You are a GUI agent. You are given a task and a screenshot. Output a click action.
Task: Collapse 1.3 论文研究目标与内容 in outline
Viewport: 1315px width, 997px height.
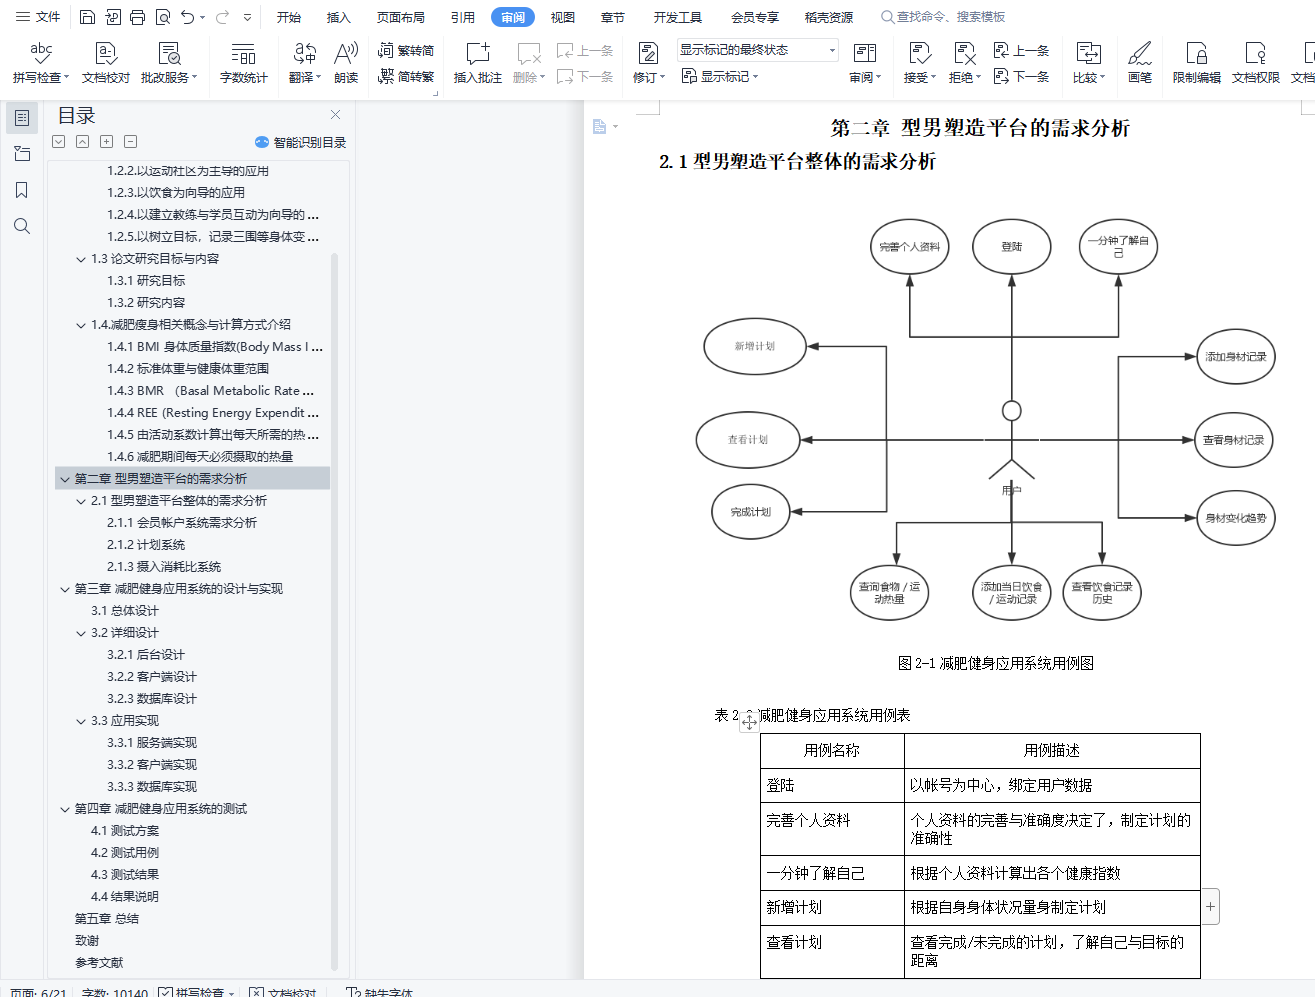point(81,259)
